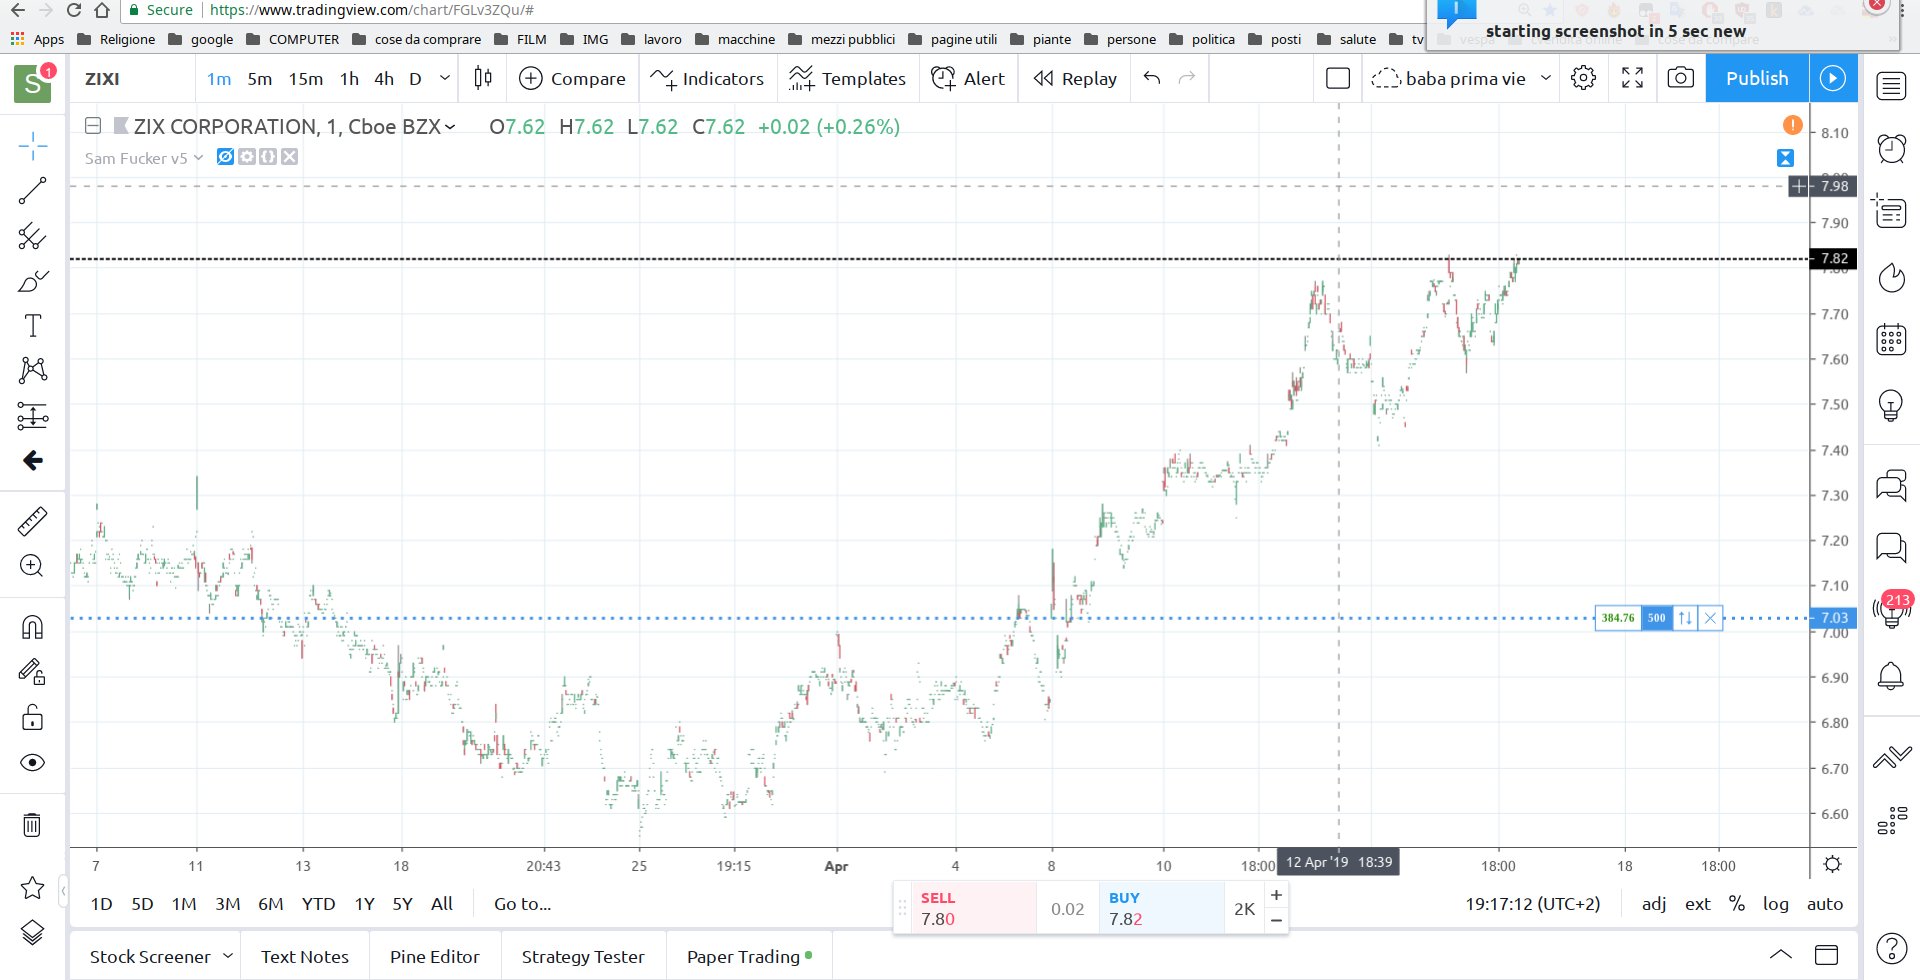Open favorites star toolbar
This screenshot has height=980, width=1920.
coord(33,887)
